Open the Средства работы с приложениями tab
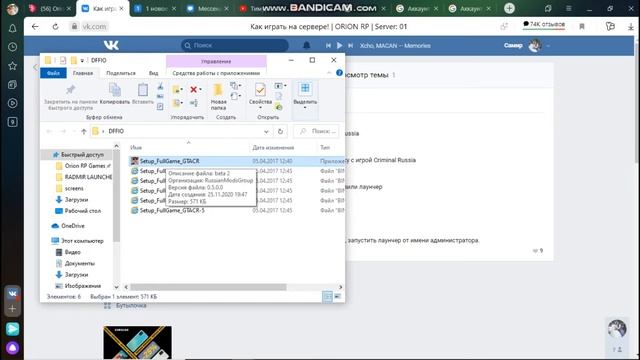The image size is (640, 360). [x=216, y=73]
